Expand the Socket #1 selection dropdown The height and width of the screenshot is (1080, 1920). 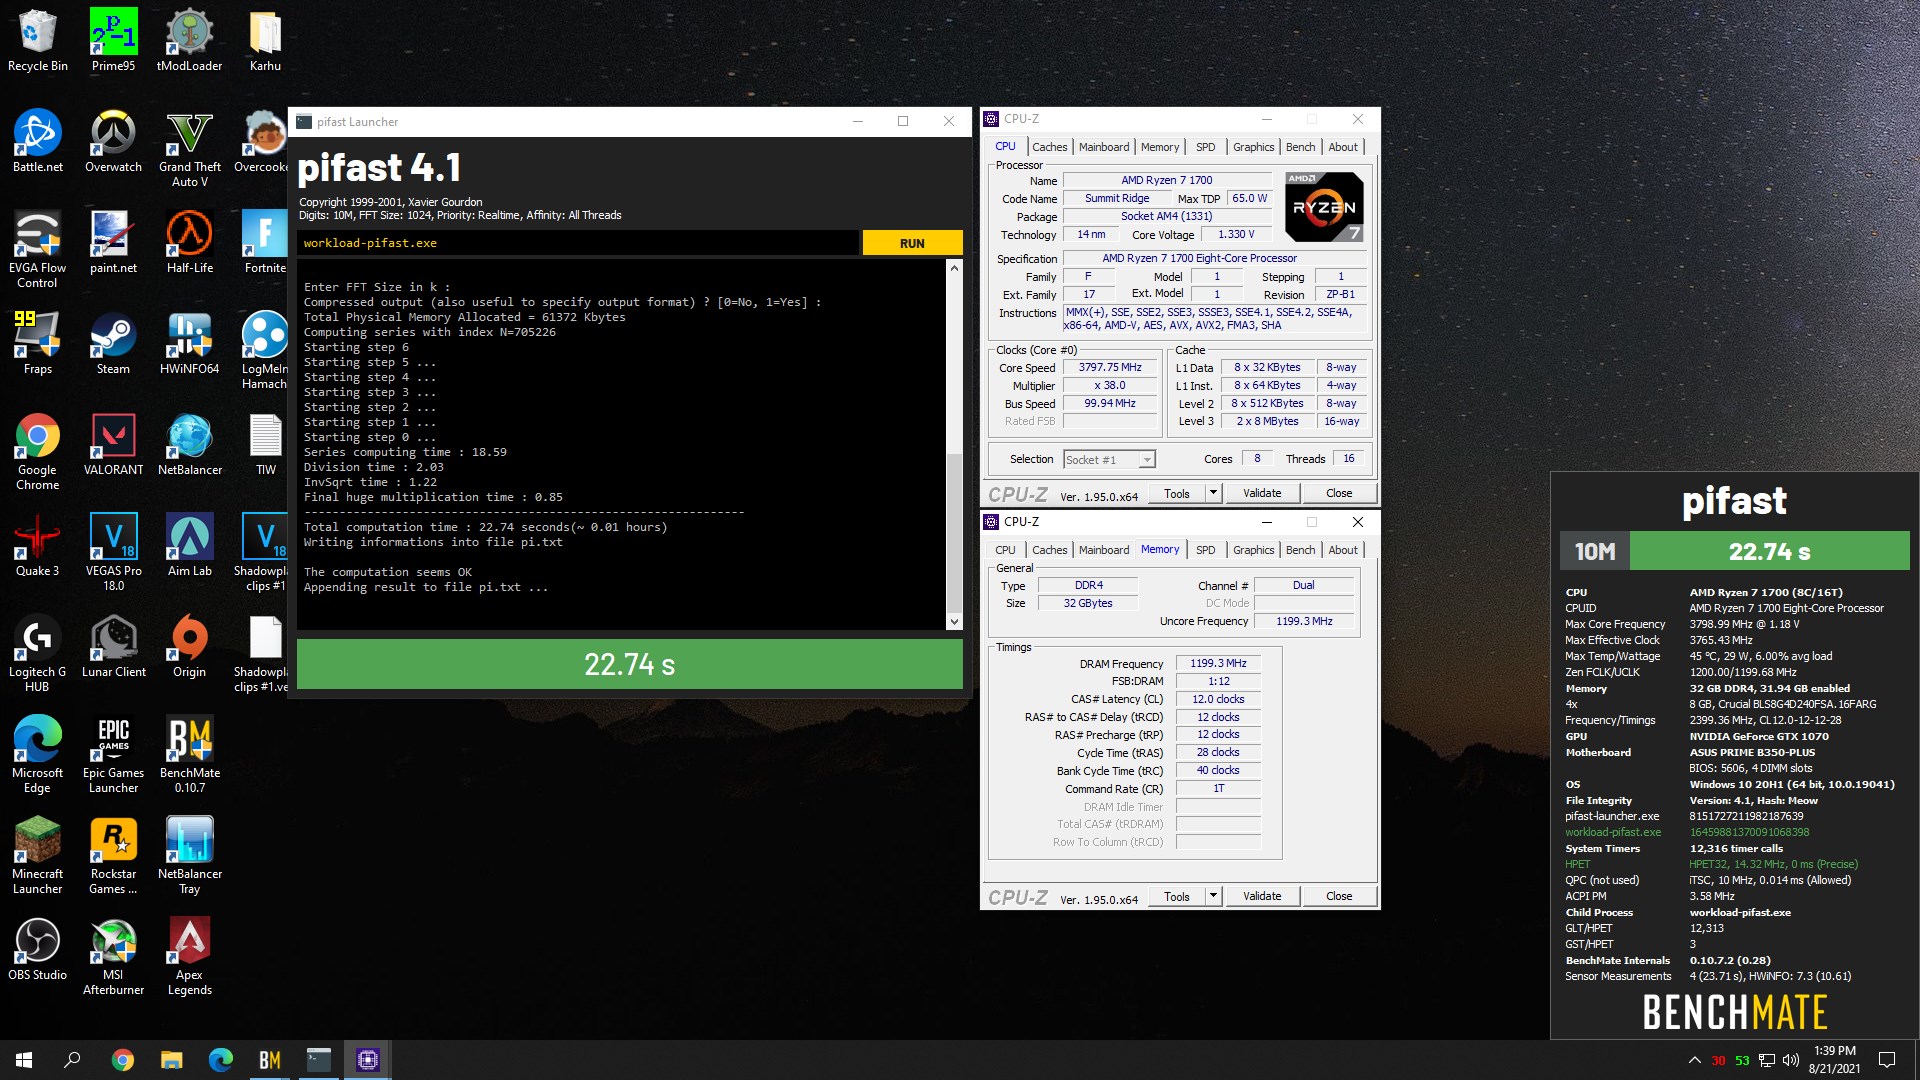[x=1147, y=460]
